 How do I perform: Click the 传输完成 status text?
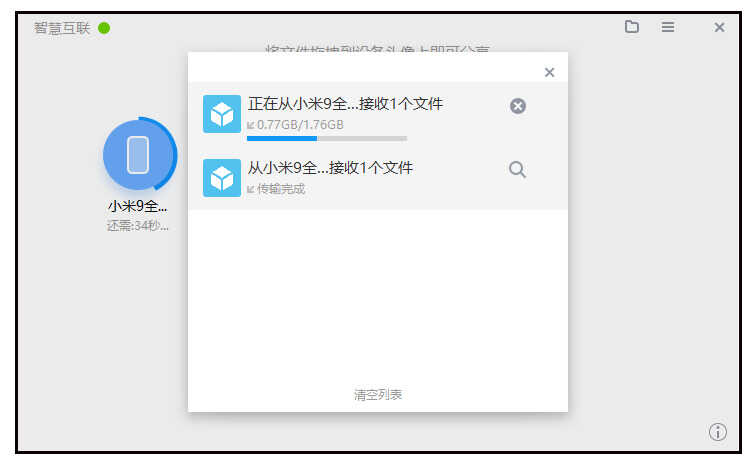281,189
